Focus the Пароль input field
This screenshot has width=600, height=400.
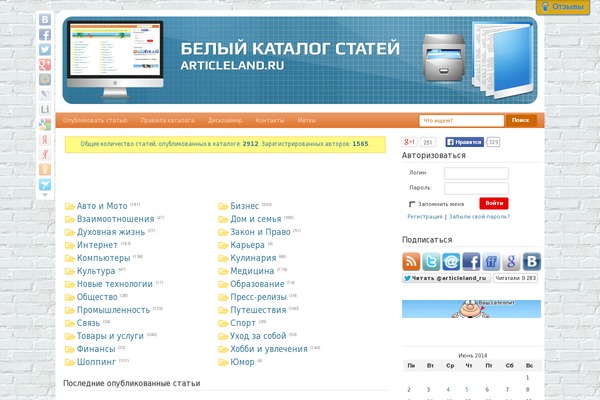(x=476, y=188)
